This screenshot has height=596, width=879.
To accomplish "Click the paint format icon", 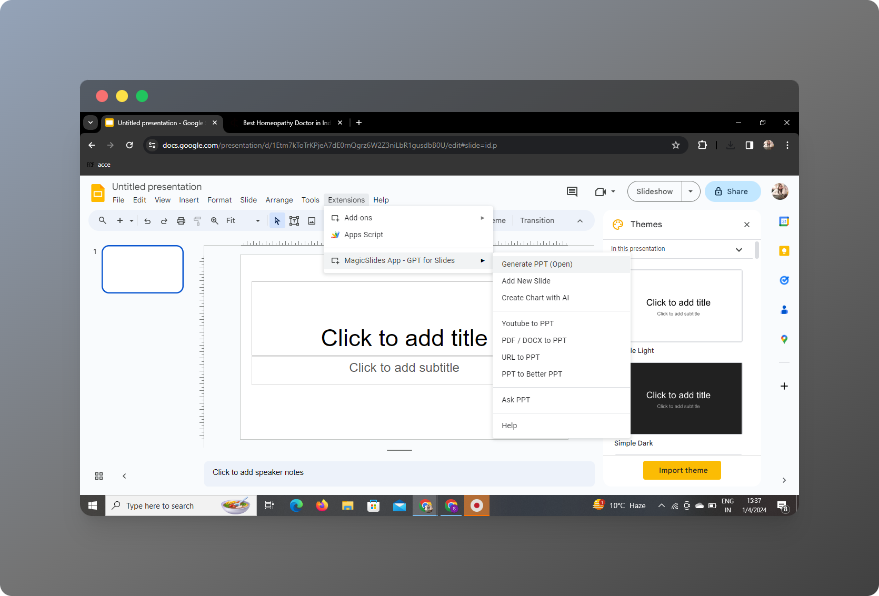I will pyautogui.click(x=197, y=221).
